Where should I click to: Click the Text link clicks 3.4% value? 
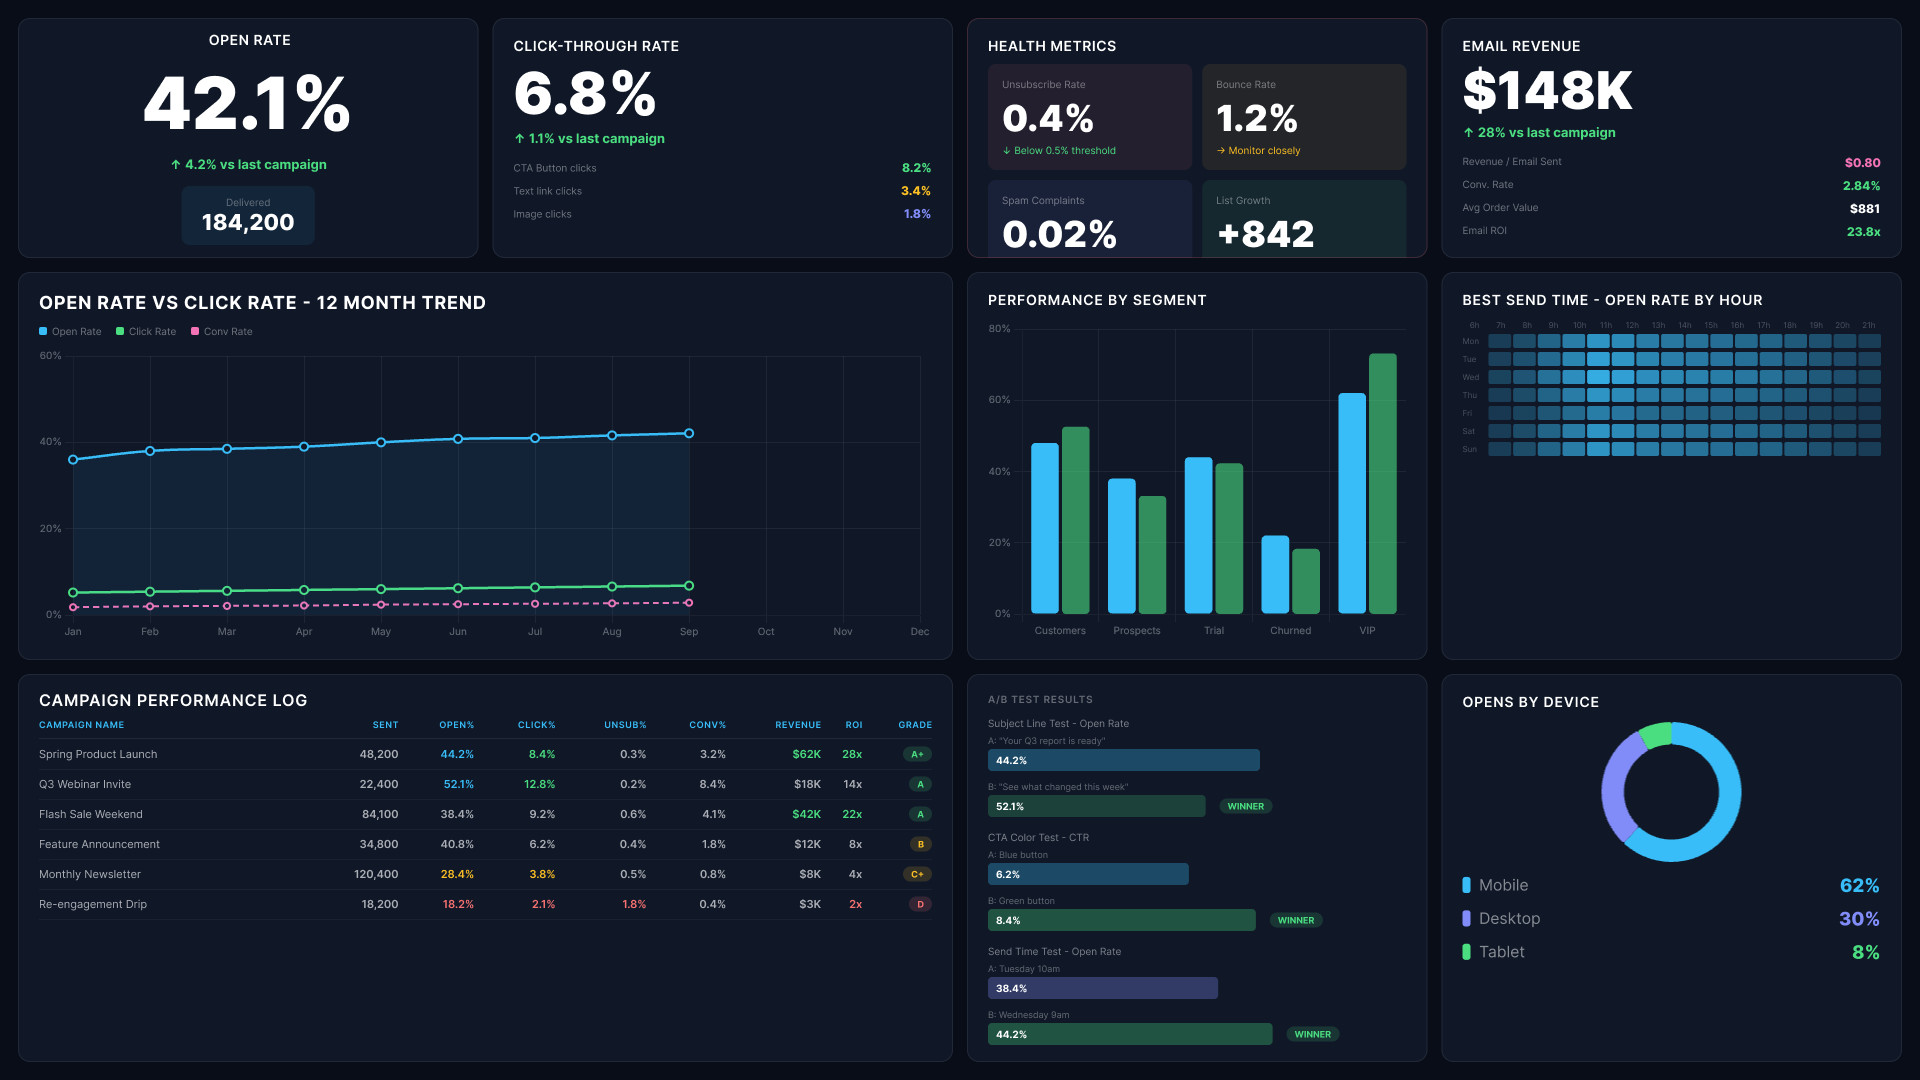(916, 191)
